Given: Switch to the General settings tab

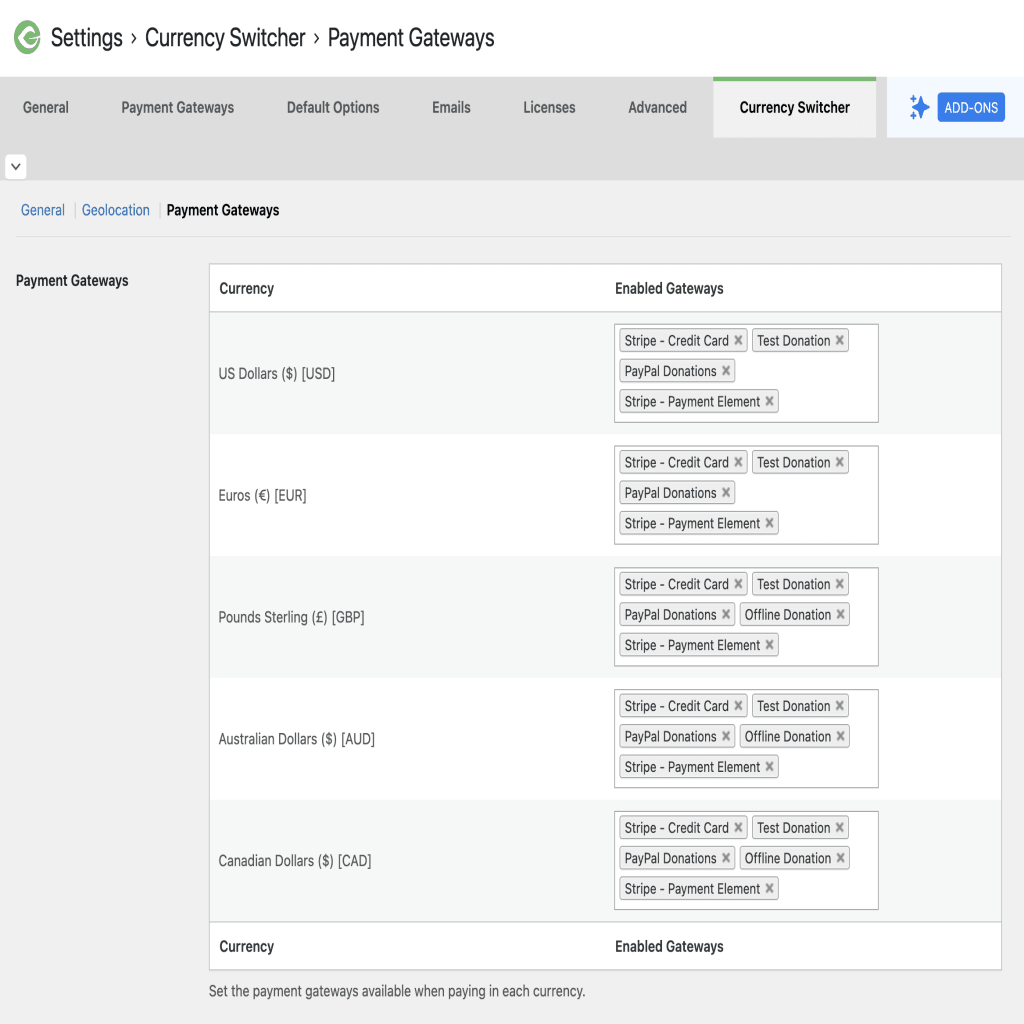Looking at the screenshot, I should (46, 107).
